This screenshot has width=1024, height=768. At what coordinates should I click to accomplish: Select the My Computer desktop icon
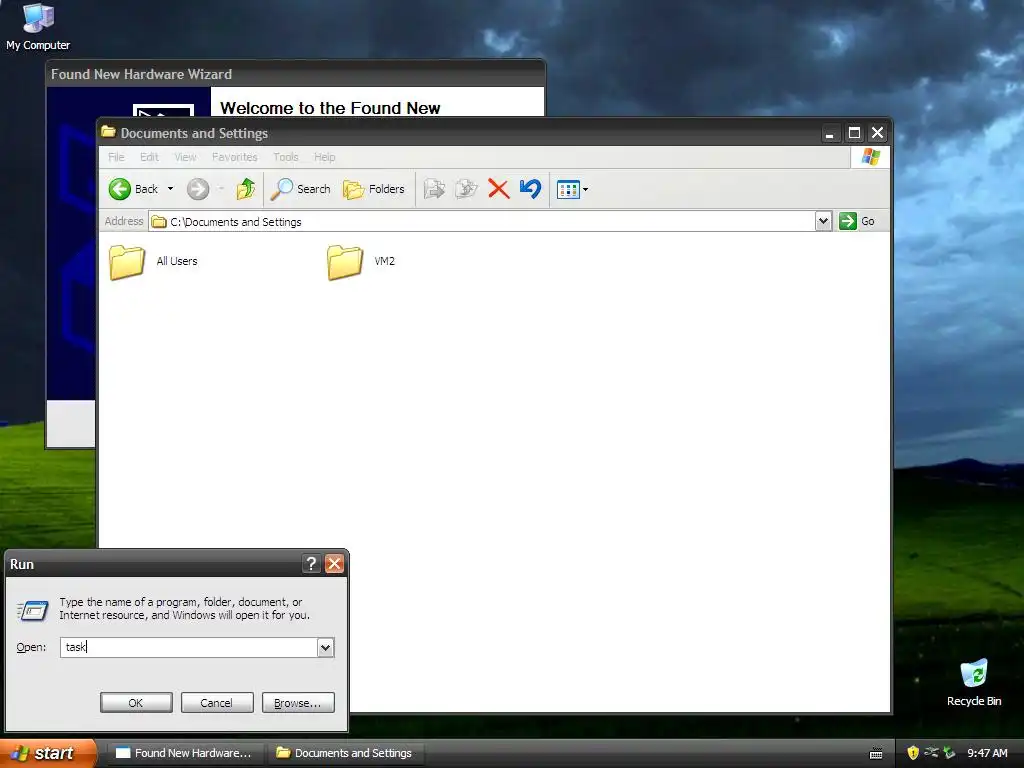click(x=38, y=27)
